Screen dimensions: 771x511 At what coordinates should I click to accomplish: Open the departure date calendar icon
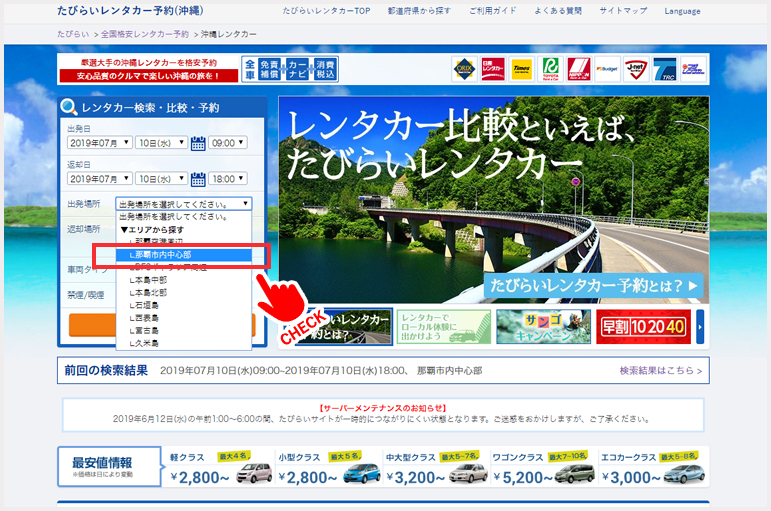198,144
